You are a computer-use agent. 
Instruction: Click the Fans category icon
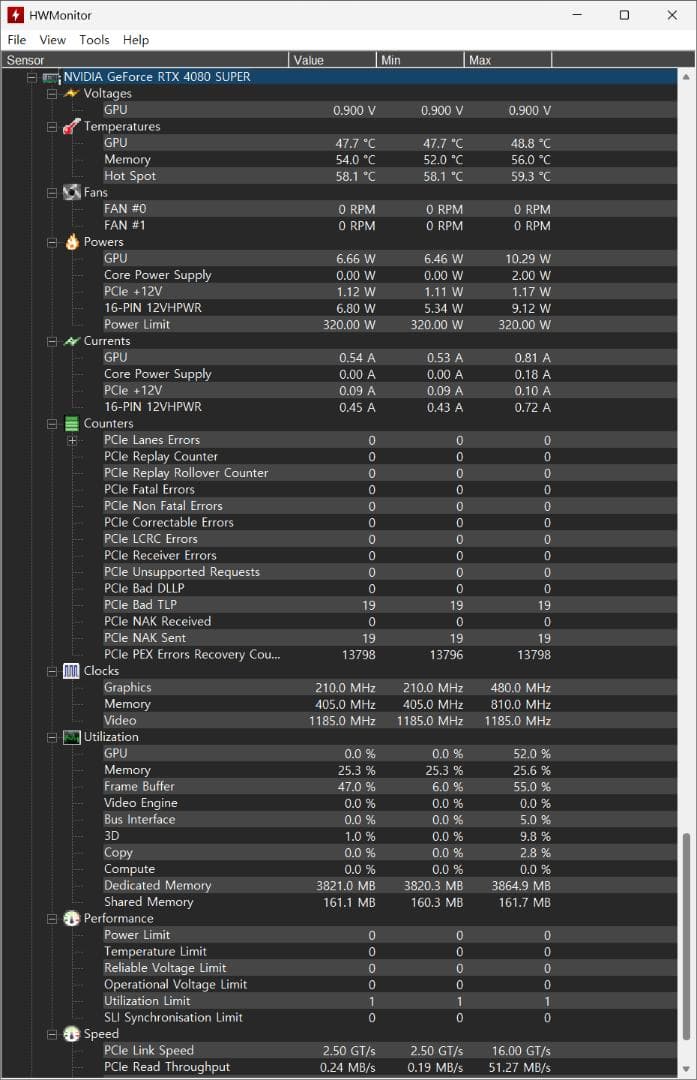(x=72, y=192)
